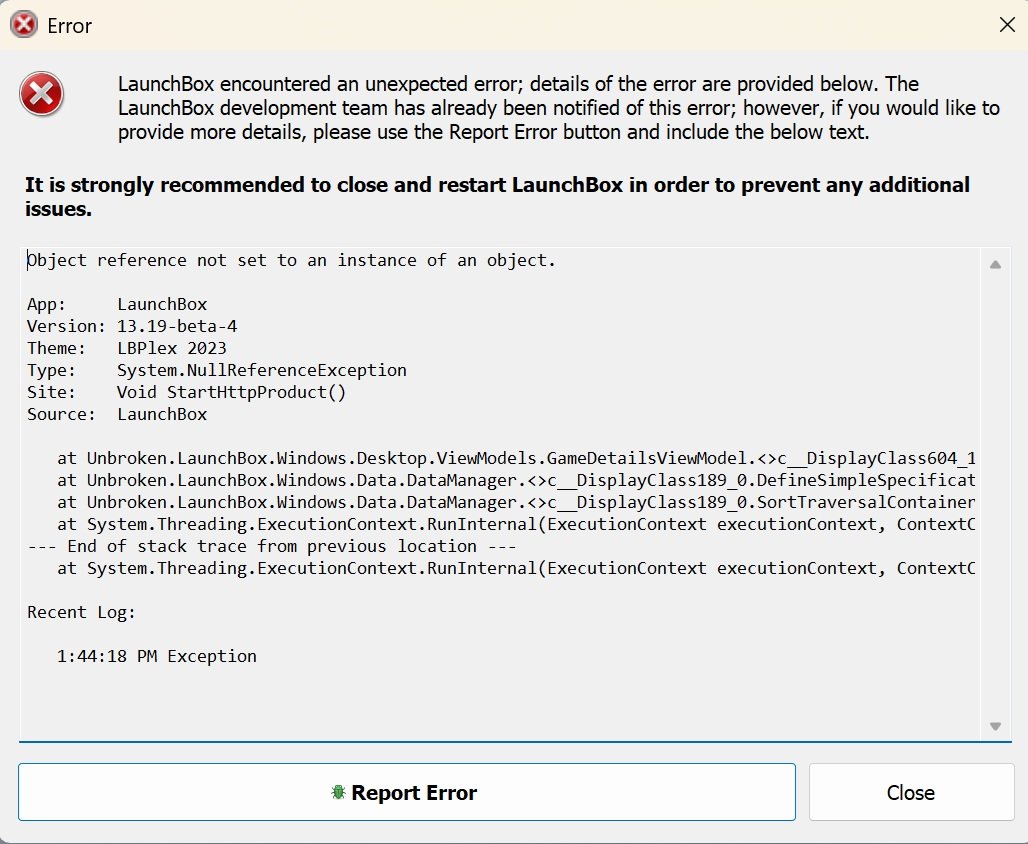Click the Recent Log: heading
The height and width of the screenshot is (844, 1028).
[81, 613]
